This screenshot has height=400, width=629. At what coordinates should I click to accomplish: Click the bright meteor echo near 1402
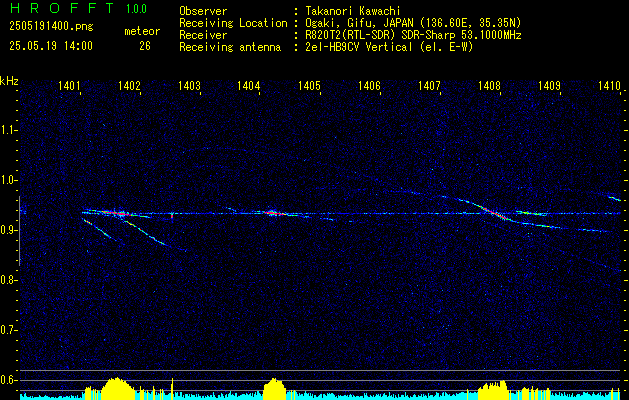116,213
